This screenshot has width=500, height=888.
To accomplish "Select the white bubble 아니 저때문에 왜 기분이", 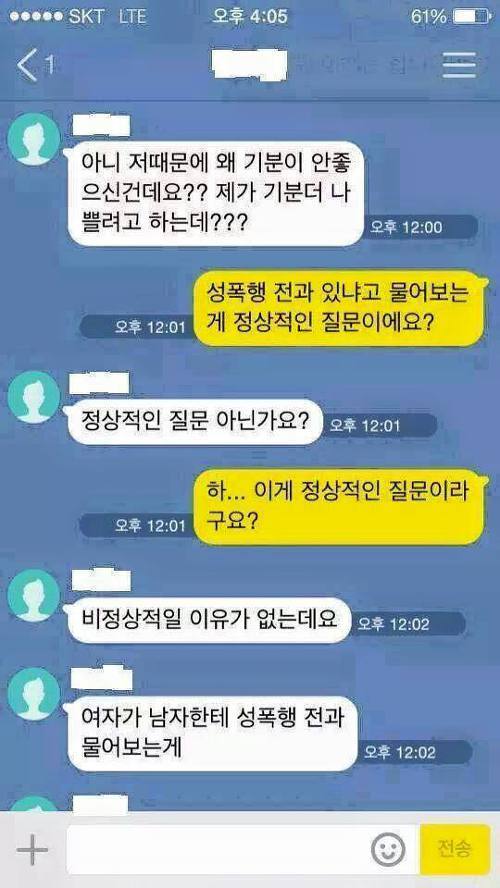I will pyautogui.click(x=215, y=194).
